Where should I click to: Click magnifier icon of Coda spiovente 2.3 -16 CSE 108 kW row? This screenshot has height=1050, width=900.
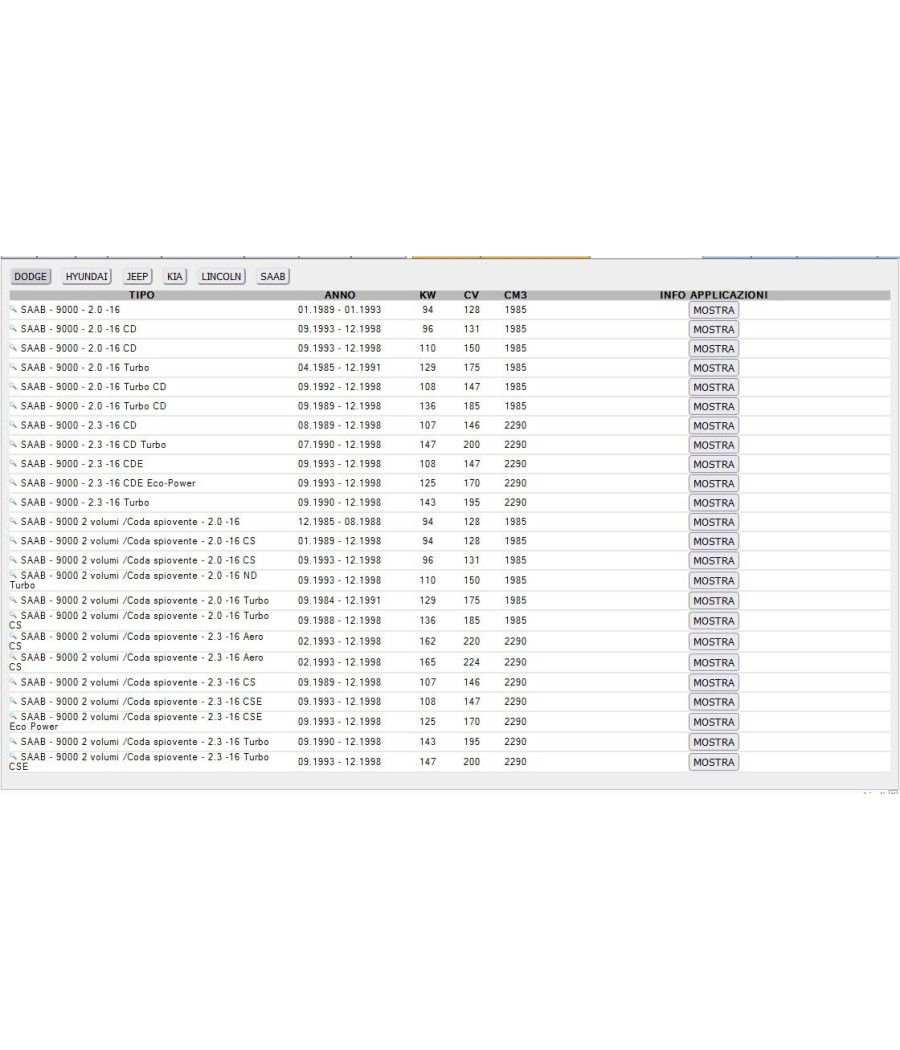[13, 701]
